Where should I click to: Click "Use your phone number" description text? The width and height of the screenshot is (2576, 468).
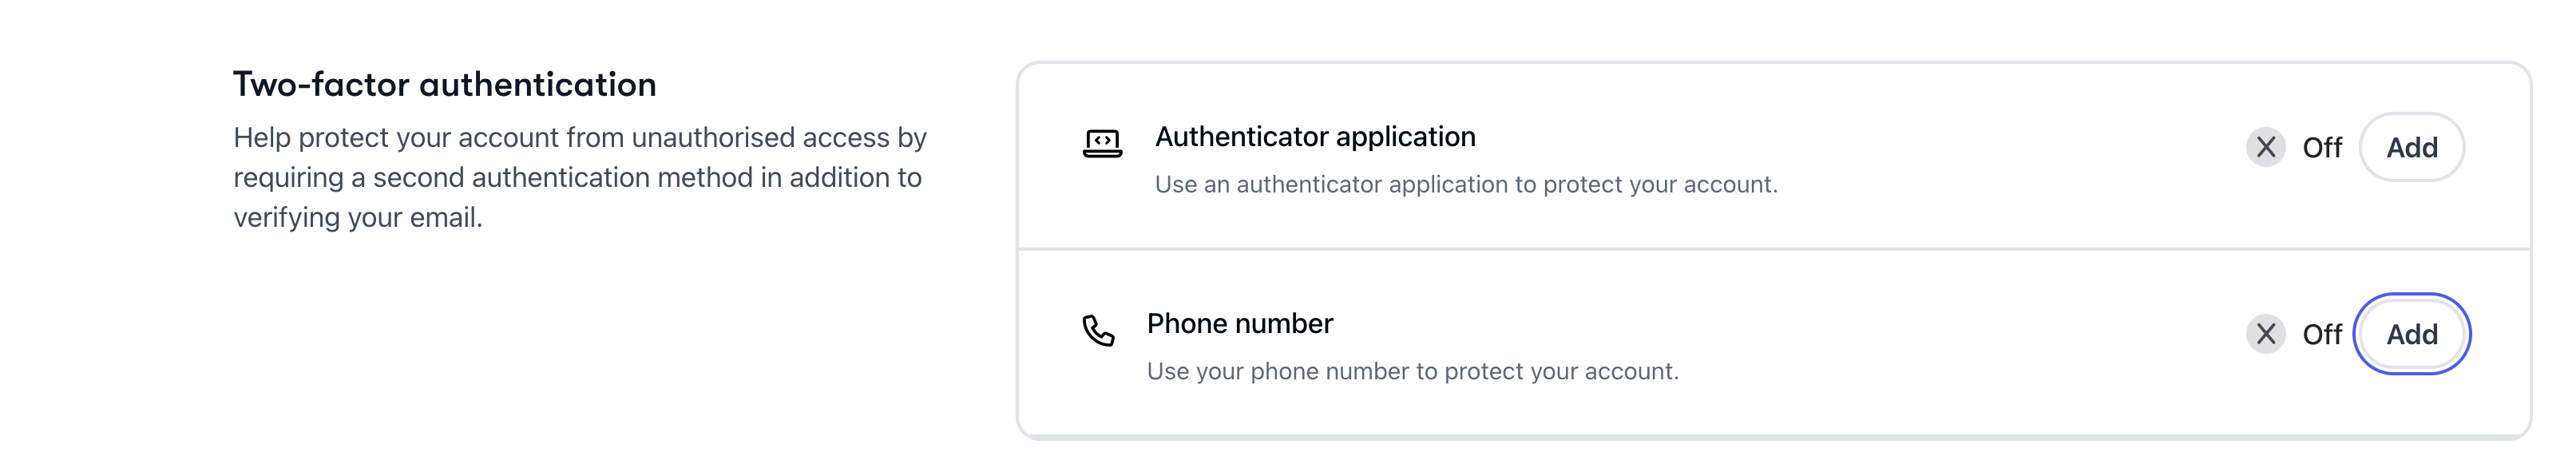tap(1411, 372)
